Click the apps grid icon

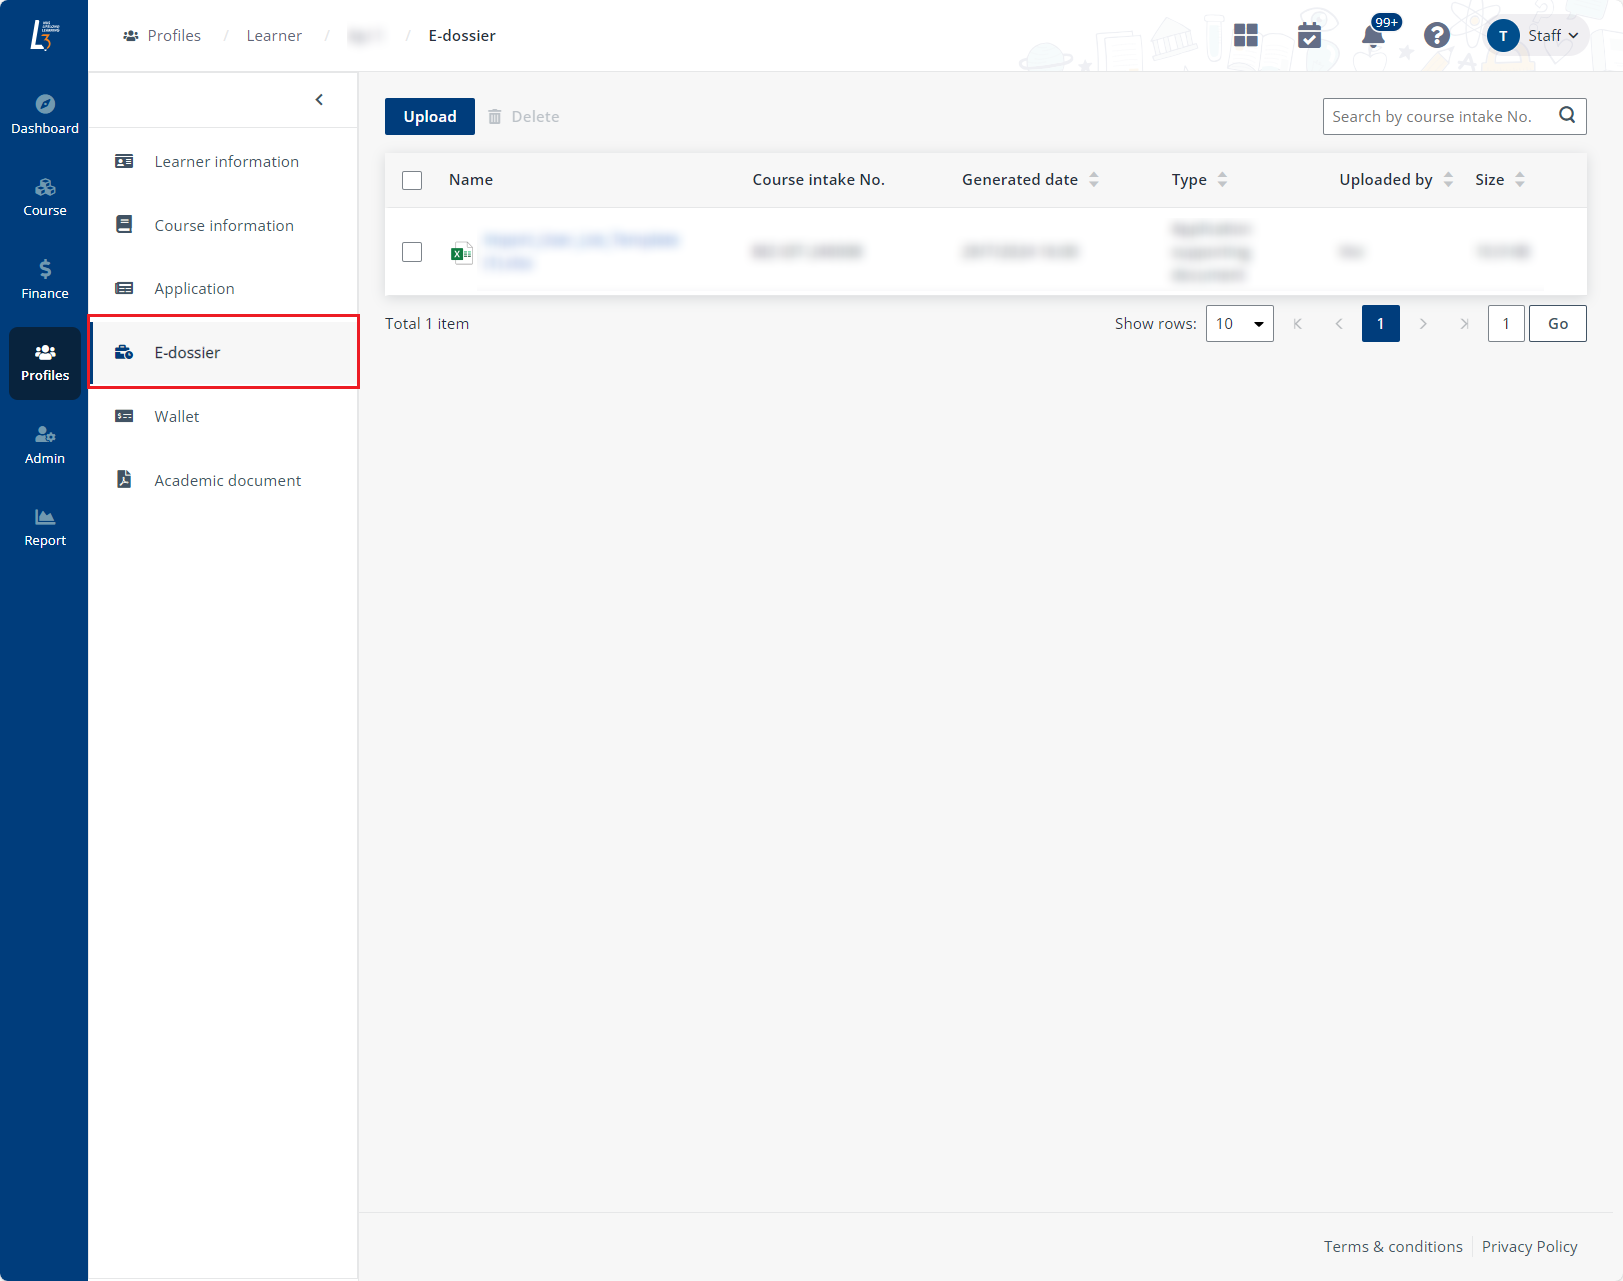point(1246,36)
